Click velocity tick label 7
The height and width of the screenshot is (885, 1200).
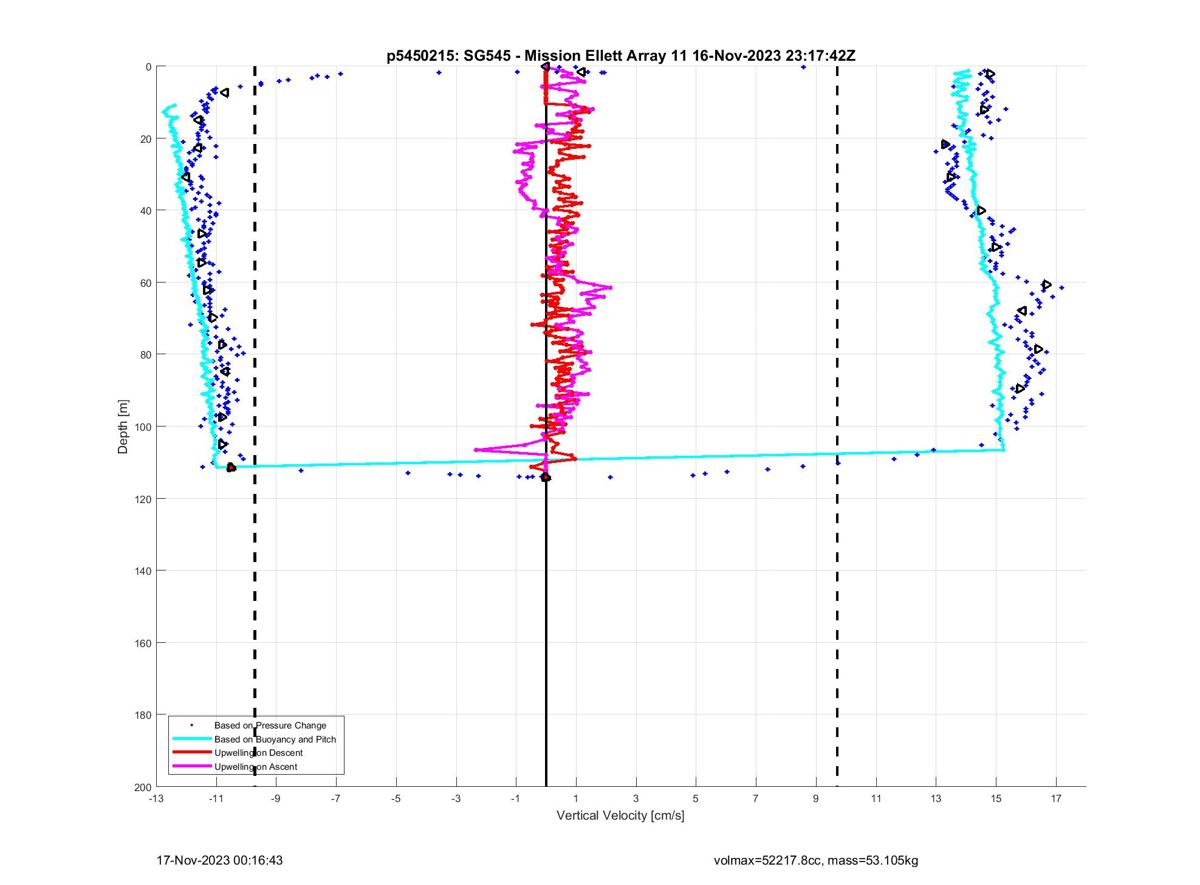click(x=756, y=799)
